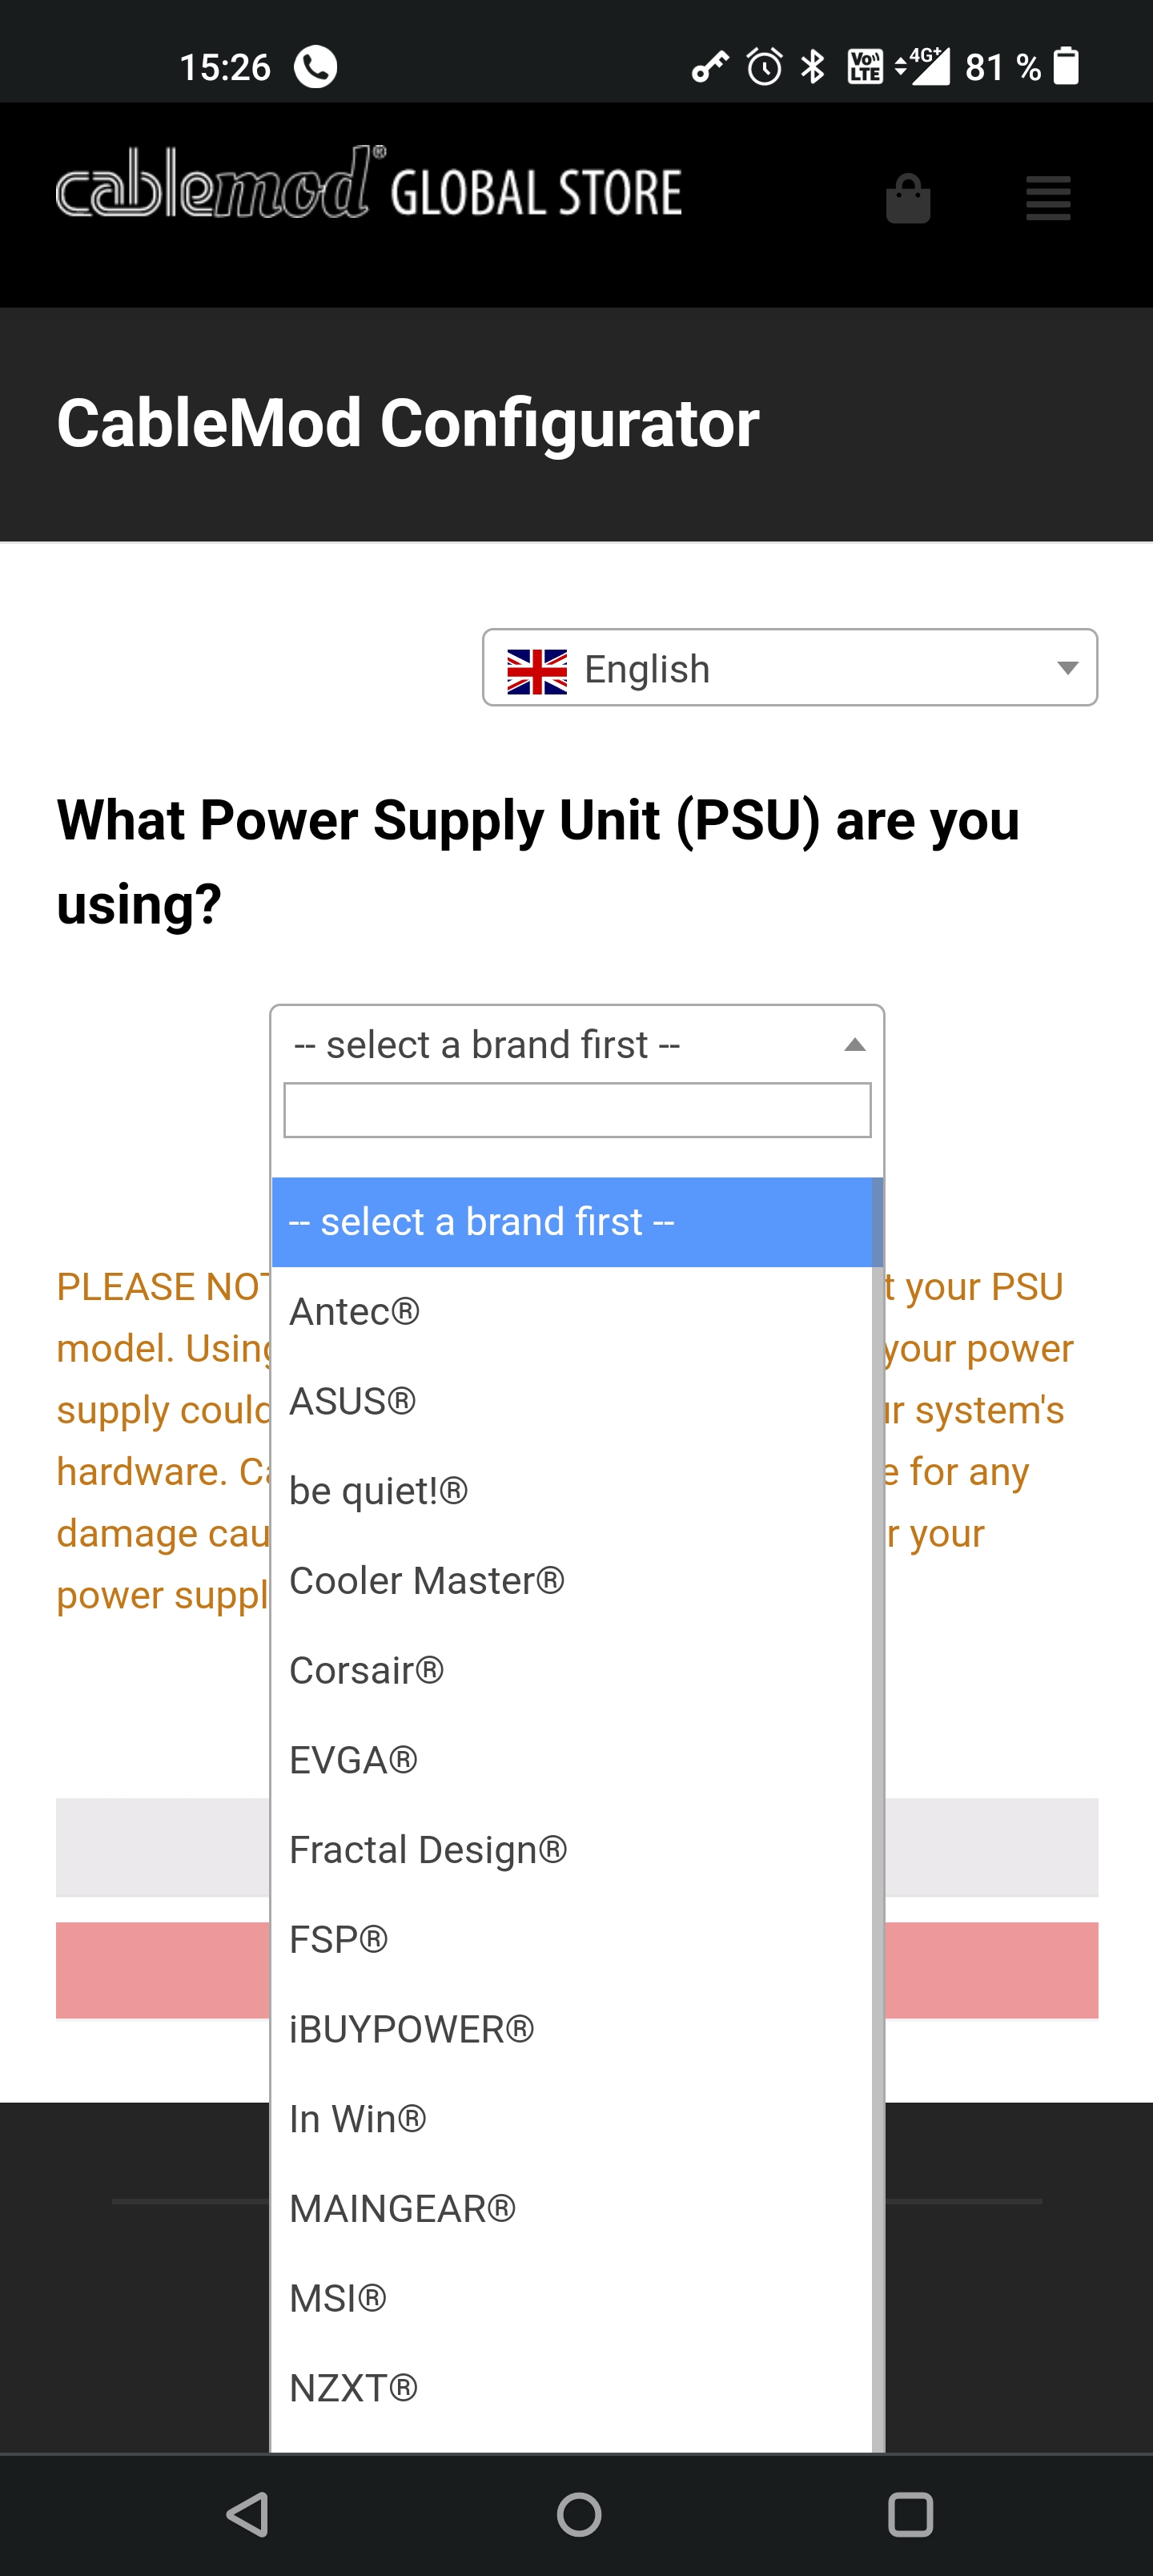
Task: Expand the English language dropdown
Action: [790, 668]
